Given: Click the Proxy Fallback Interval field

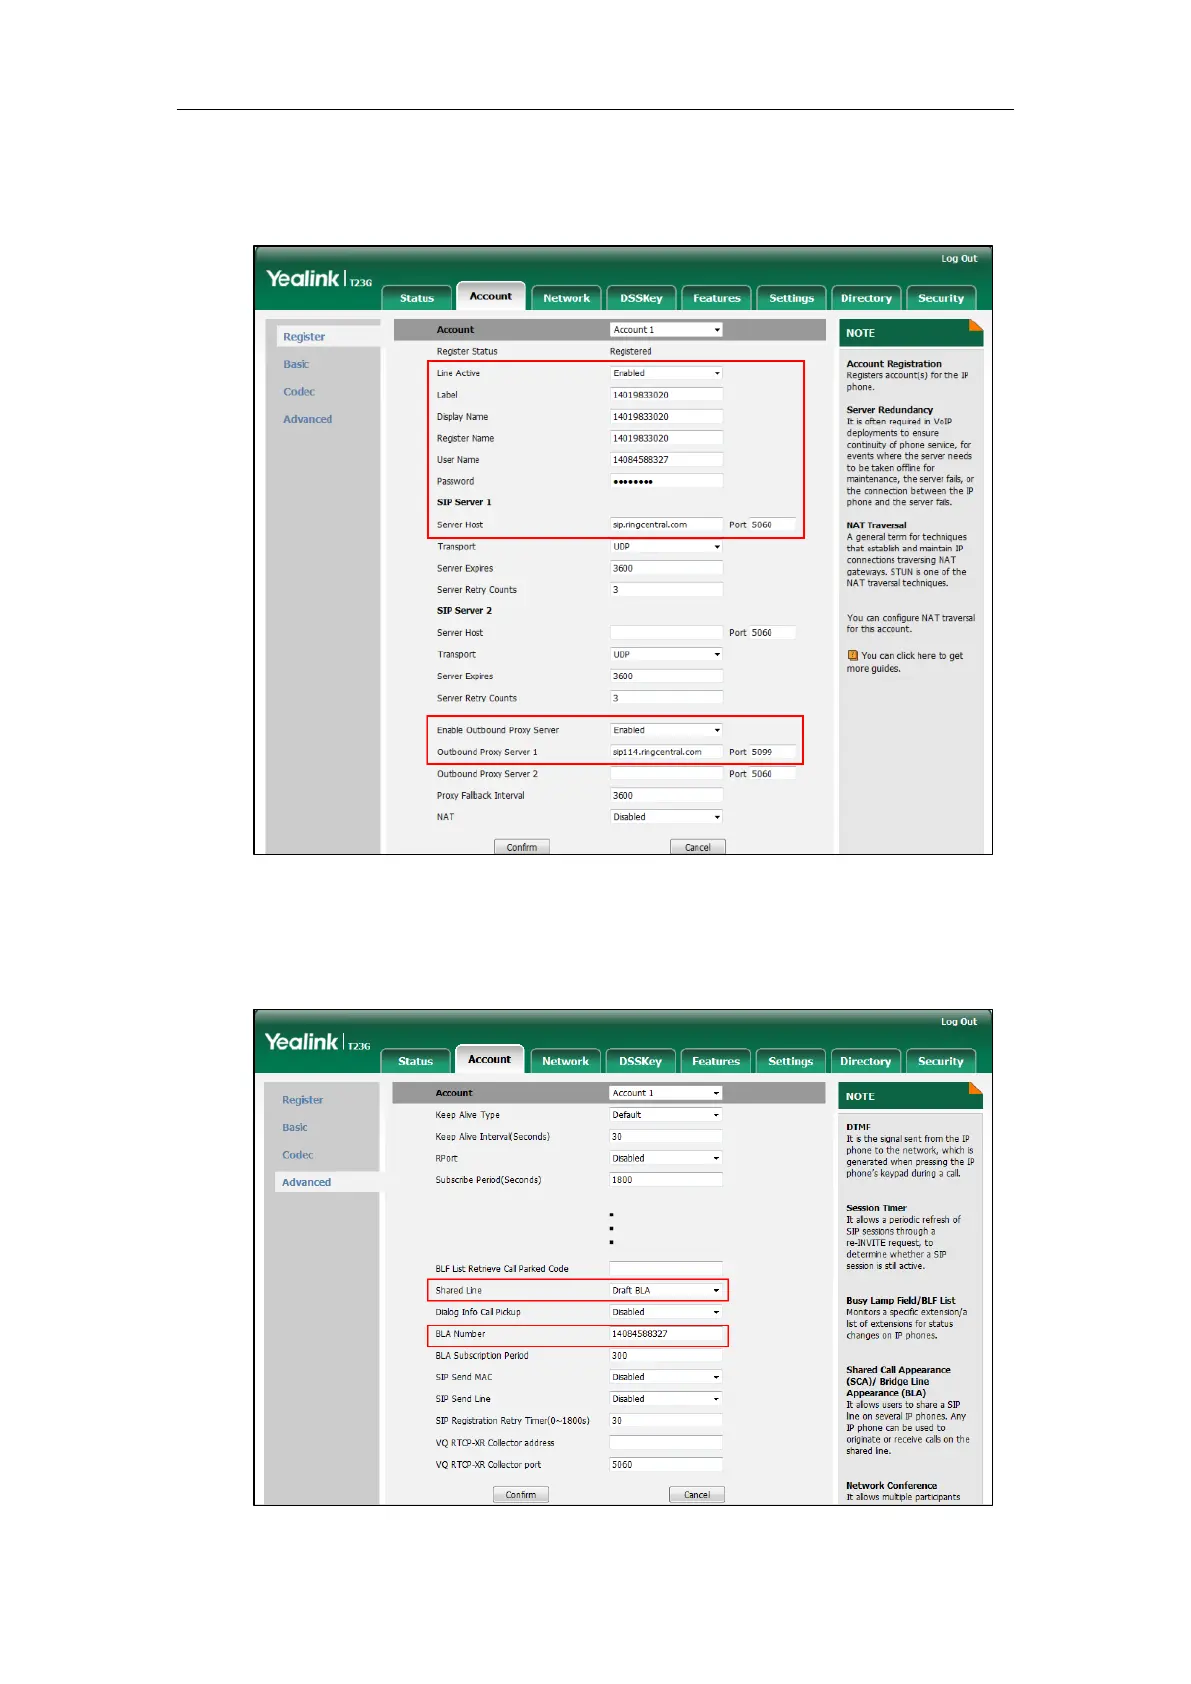Looking at the screenshot, I should click(x=666, y=796).
